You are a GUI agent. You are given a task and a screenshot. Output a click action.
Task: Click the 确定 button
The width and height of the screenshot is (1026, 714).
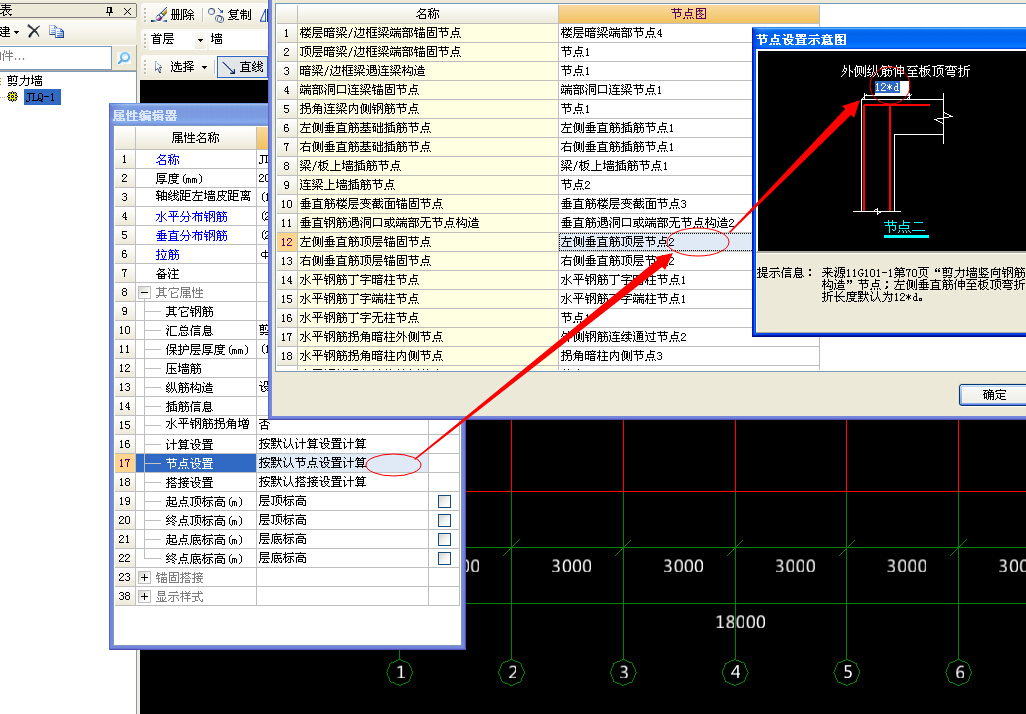tap(993, 395)
